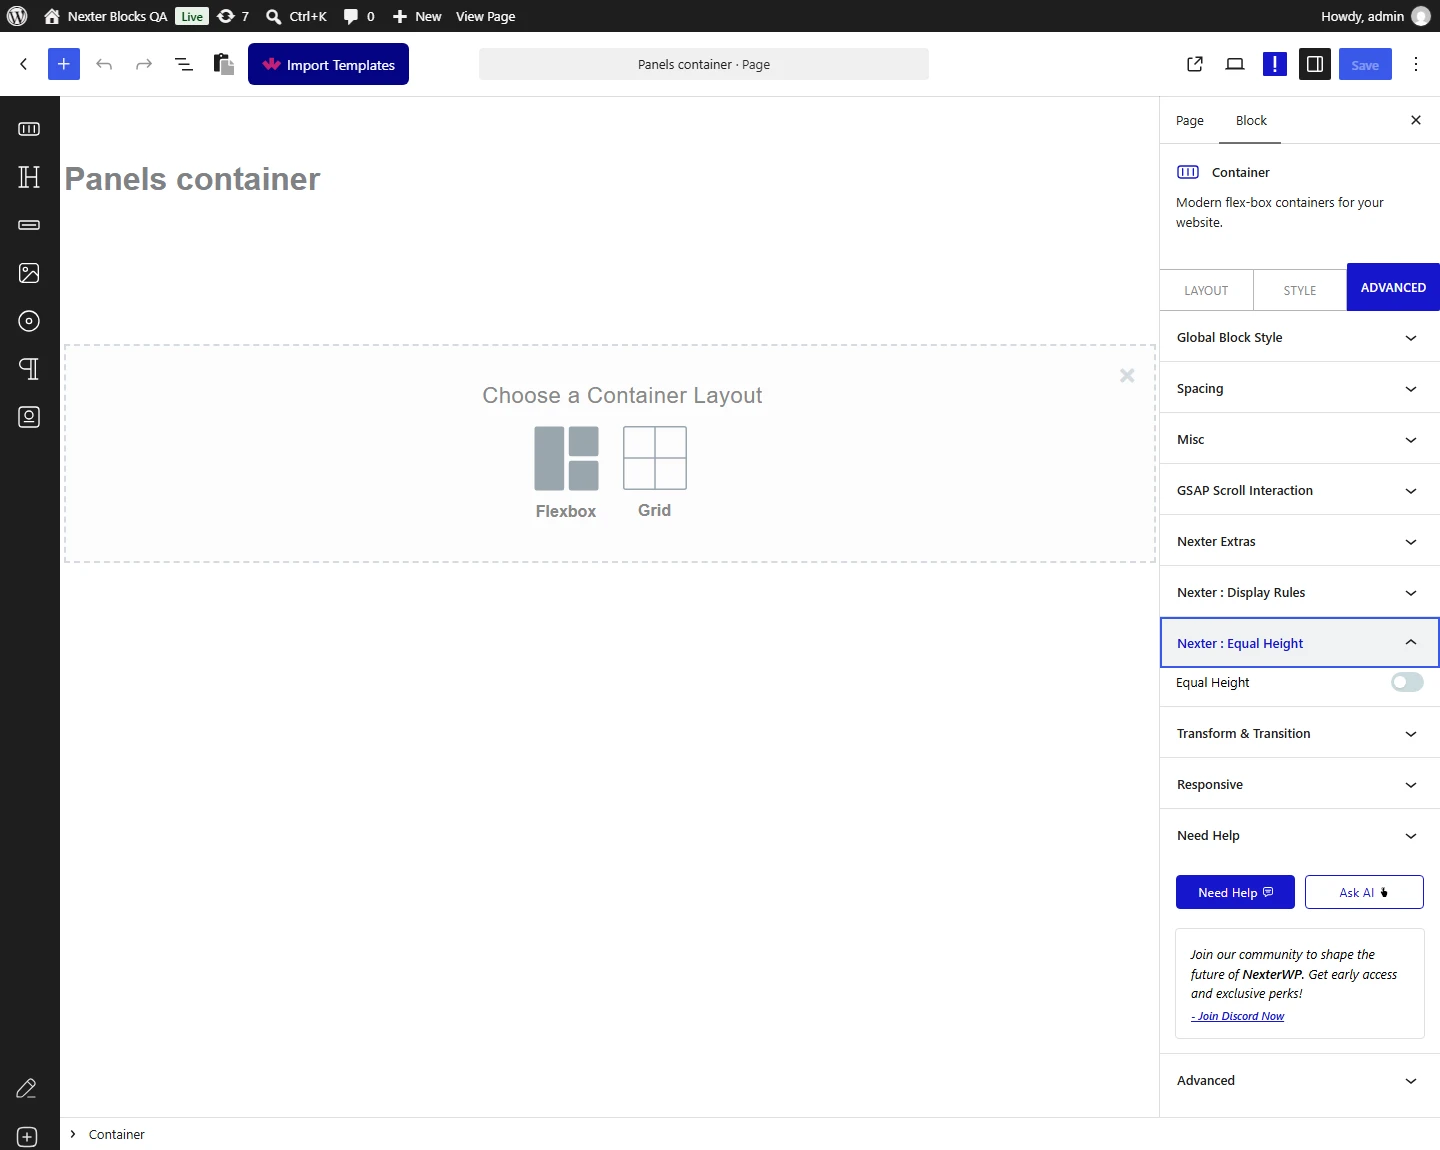
Task: Expand the Spacing section
Action: coord(1300,389)
